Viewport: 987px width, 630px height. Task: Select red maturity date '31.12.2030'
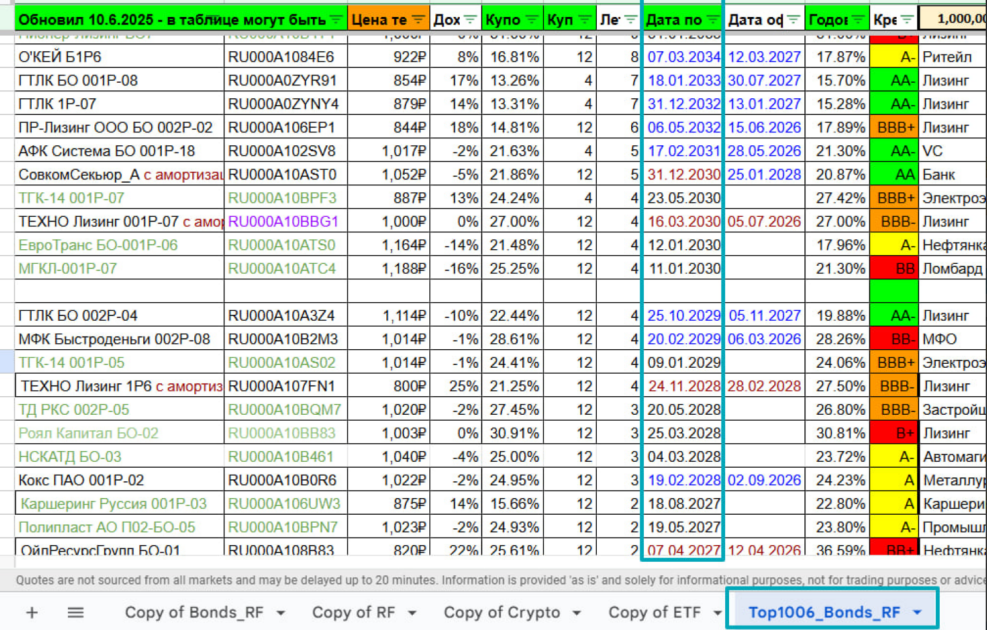click(683, 174)
